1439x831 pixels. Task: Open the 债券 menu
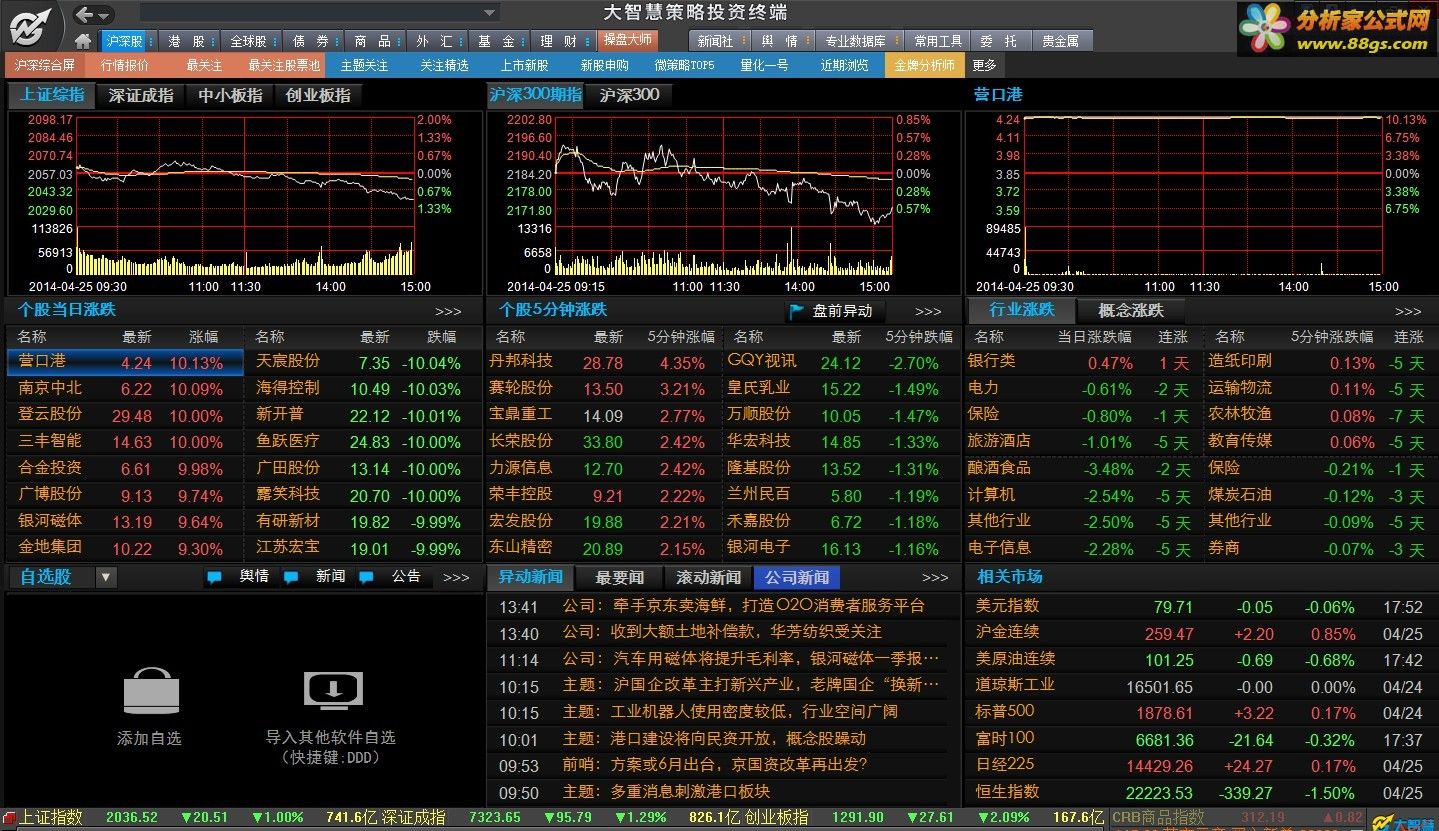pyautogui.click(x=311, y=41)
